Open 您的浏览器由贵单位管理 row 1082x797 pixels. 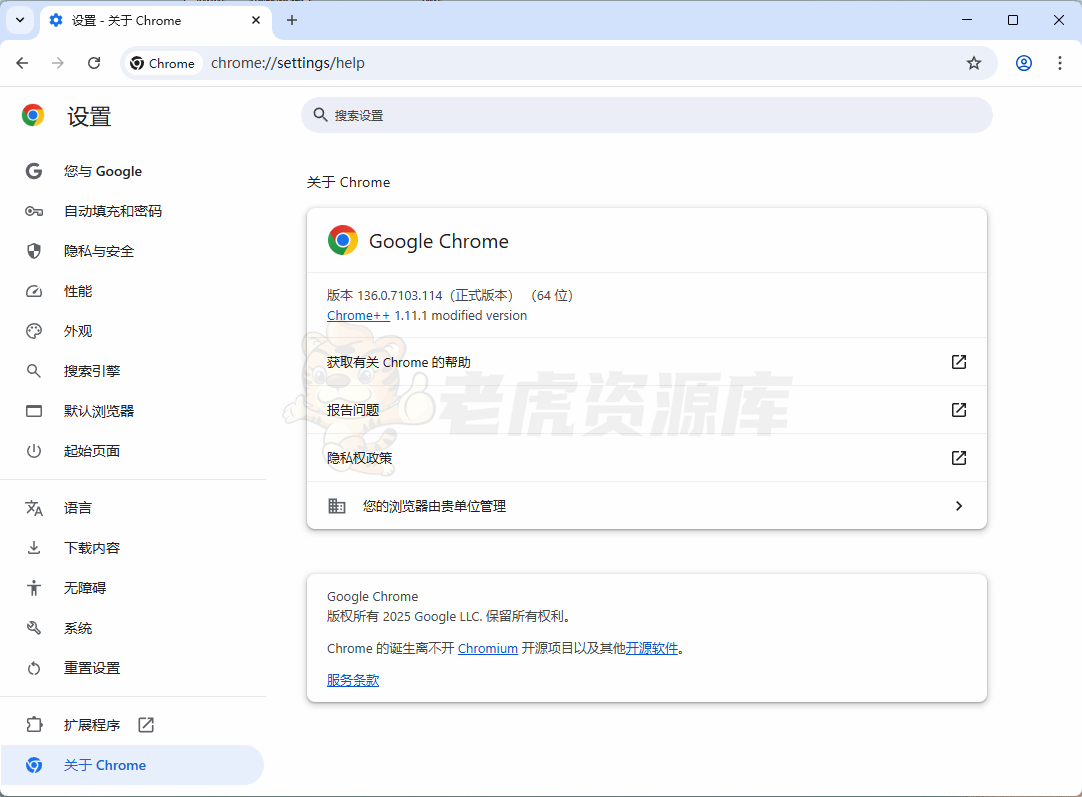click(647, 506)
